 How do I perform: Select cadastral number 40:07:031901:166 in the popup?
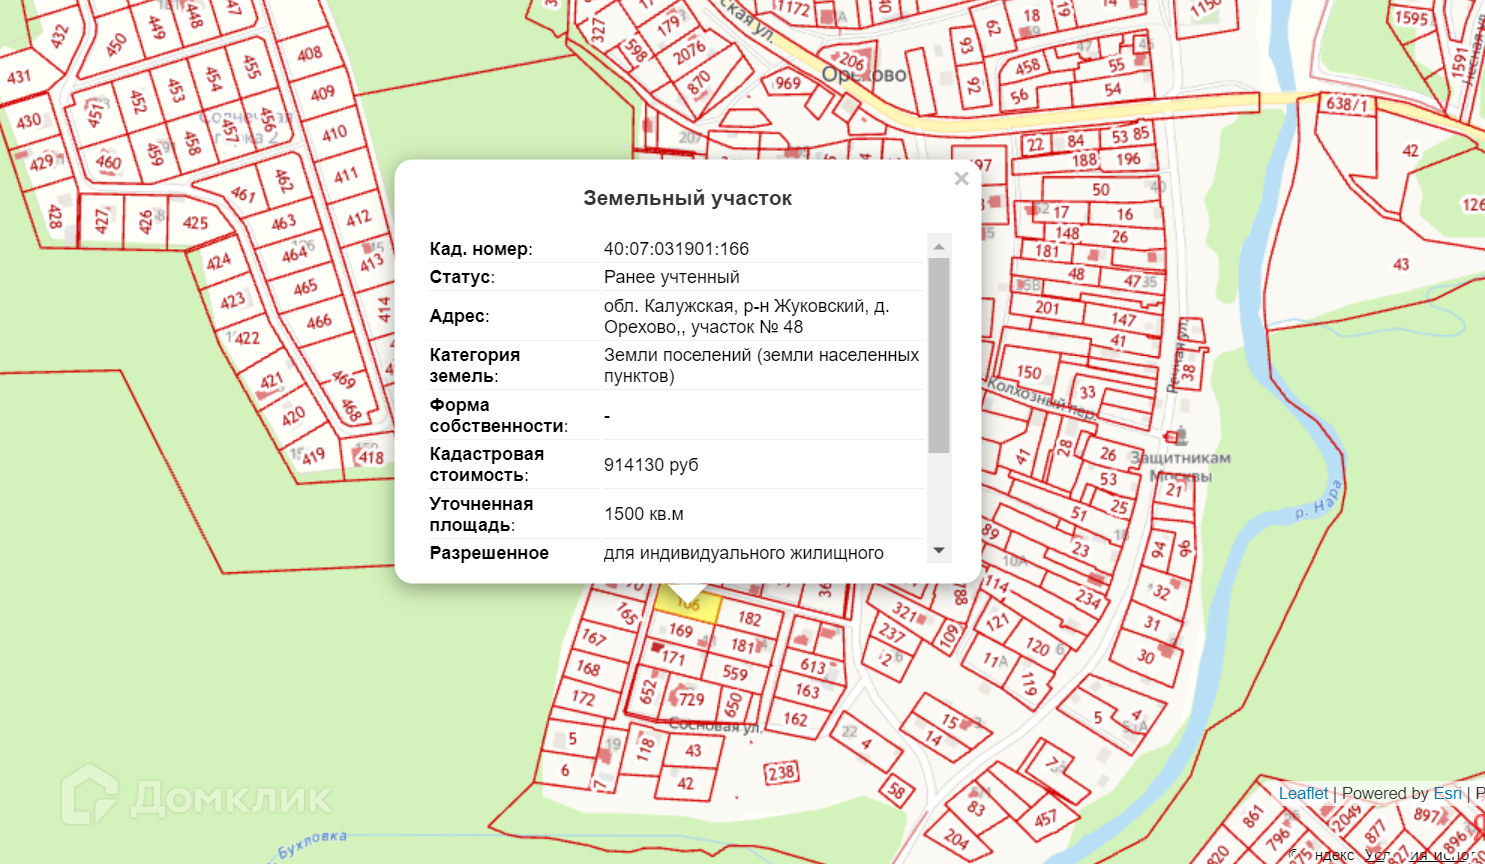tap(676, 249)
